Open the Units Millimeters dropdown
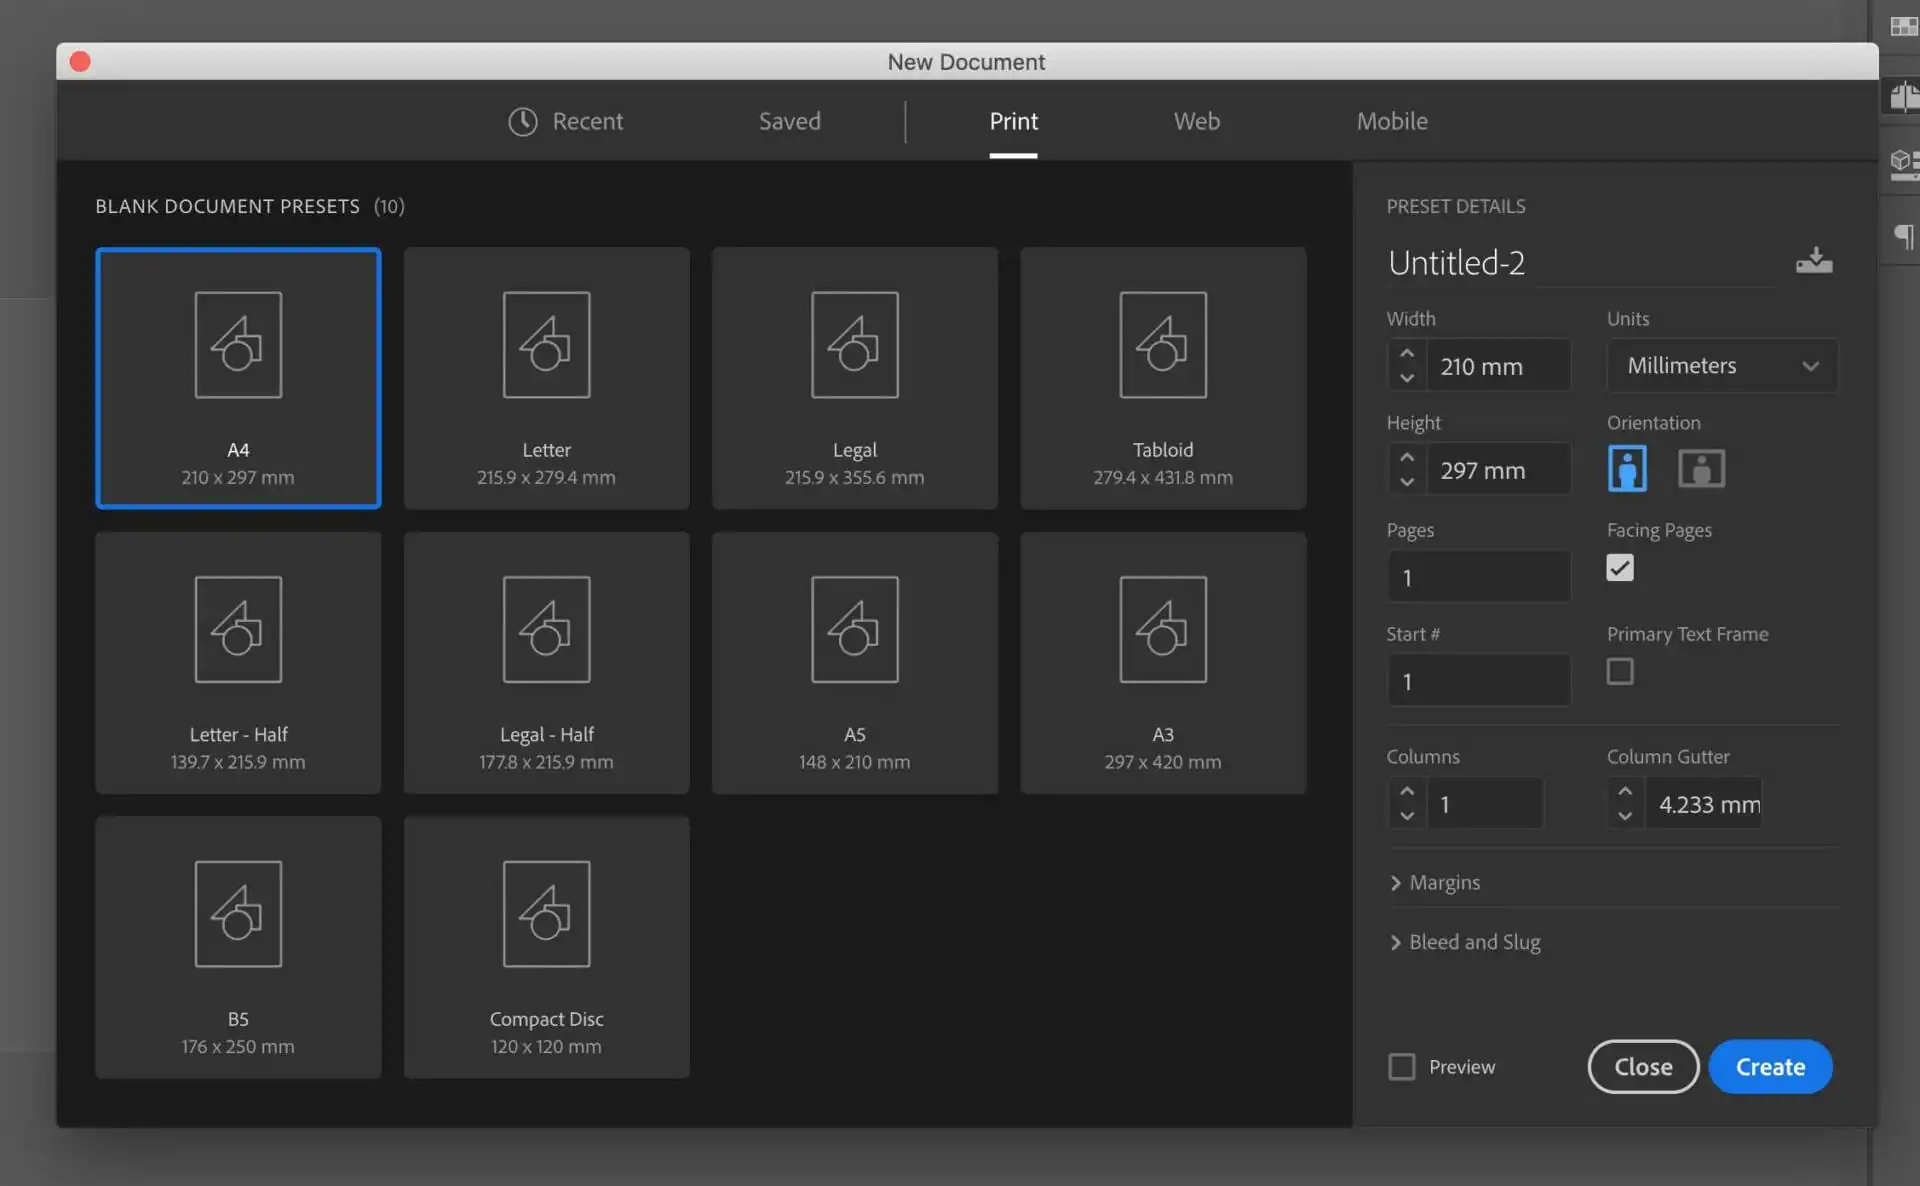Viewport: 1920px width, 1186px height. [1722, 365]
